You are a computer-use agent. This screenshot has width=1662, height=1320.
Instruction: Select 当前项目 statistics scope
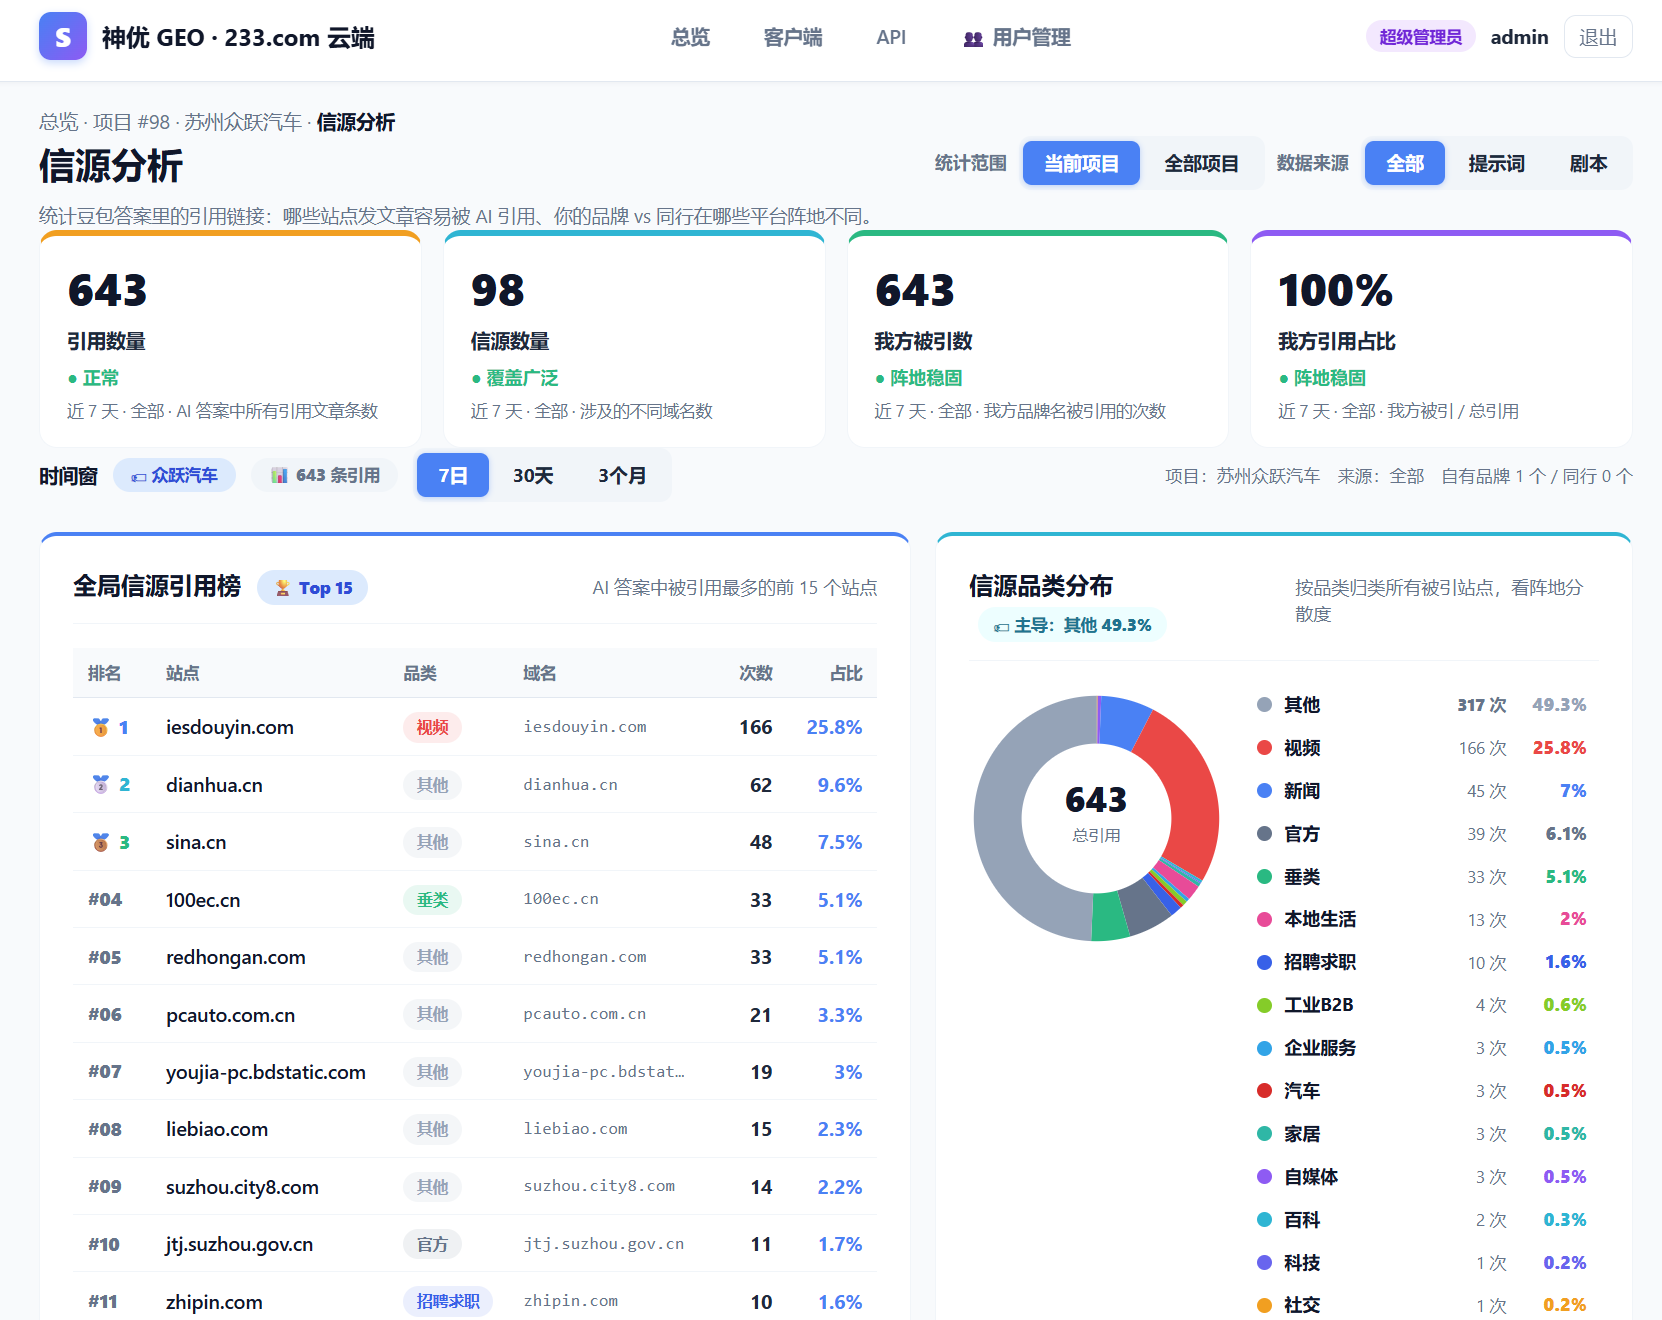[x=1081, y=163]
